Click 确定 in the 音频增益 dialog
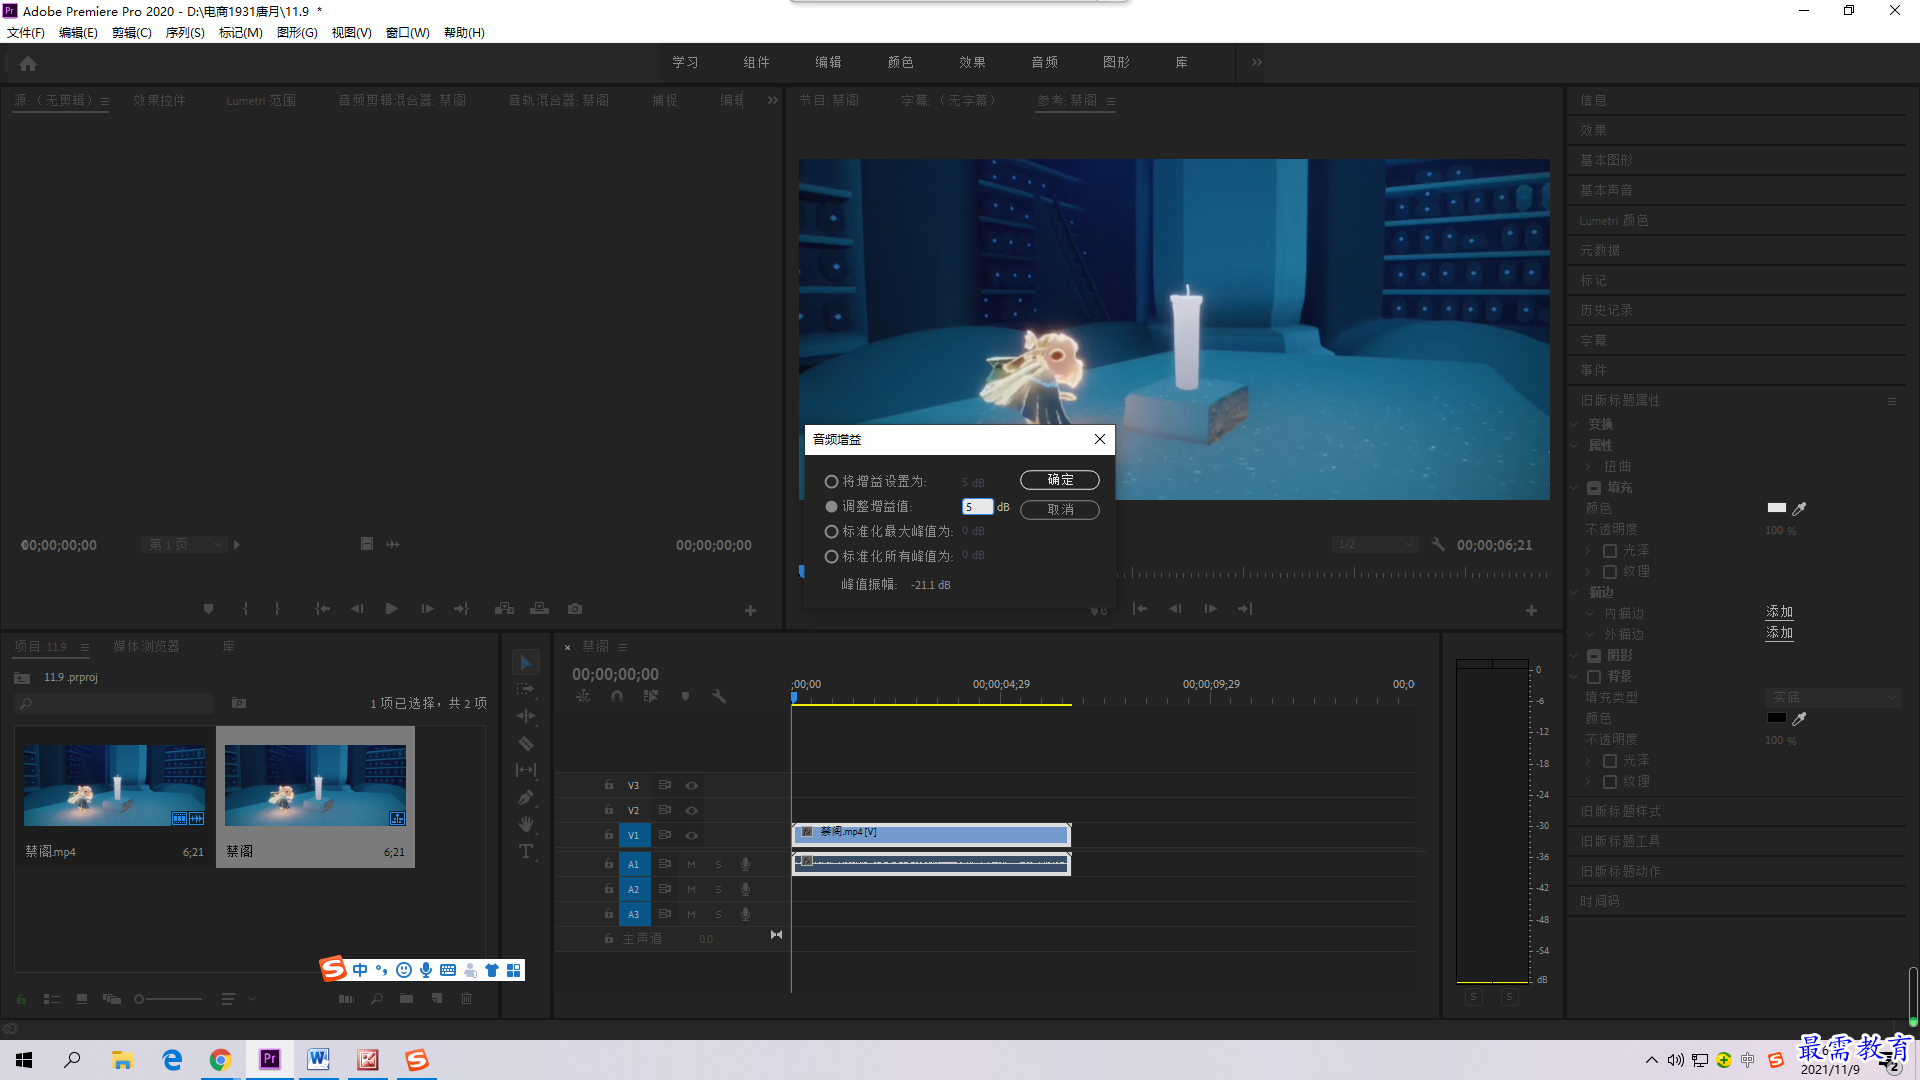 point(1060,480)
